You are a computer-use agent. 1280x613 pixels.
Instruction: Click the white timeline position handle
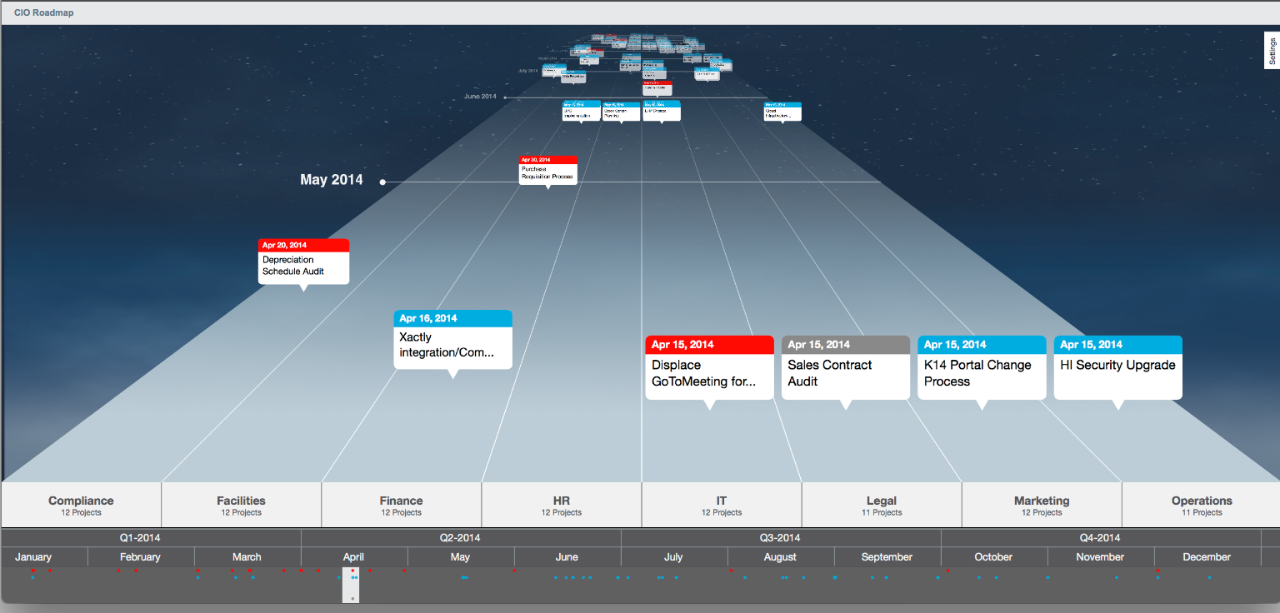[x=351, y=585]
